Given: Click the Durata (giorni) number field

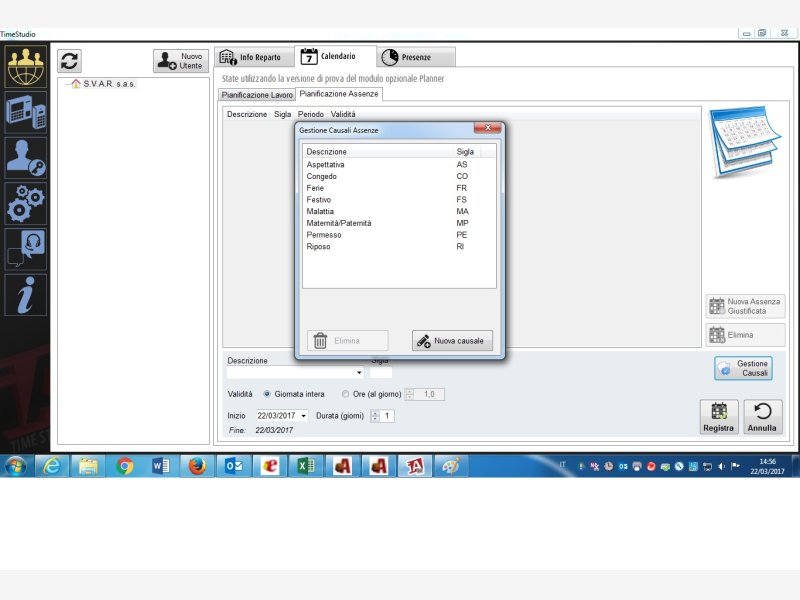Looking at the screenshot, I should point(387,416).
